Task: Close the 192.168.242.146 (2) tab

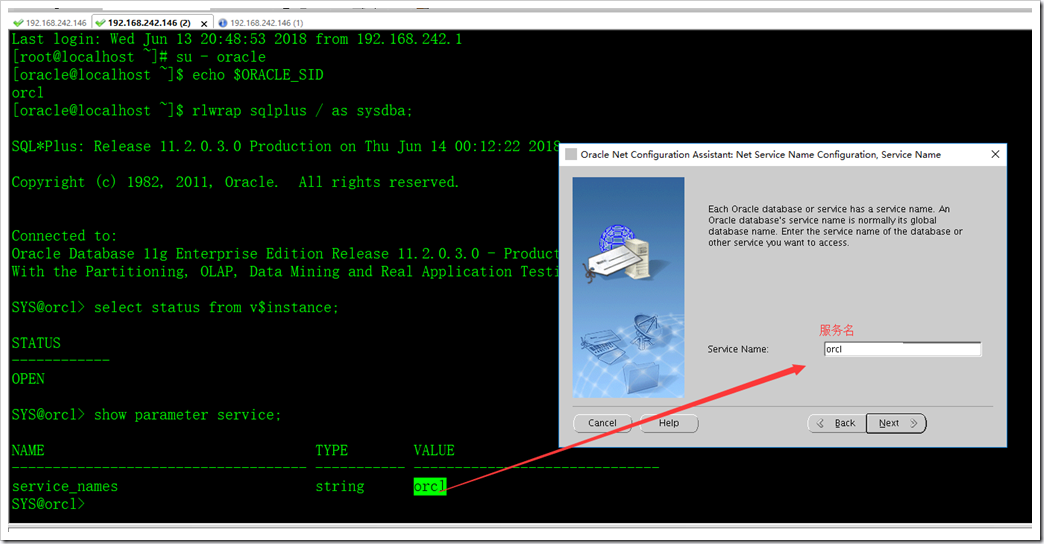Action: click(204, 23)
